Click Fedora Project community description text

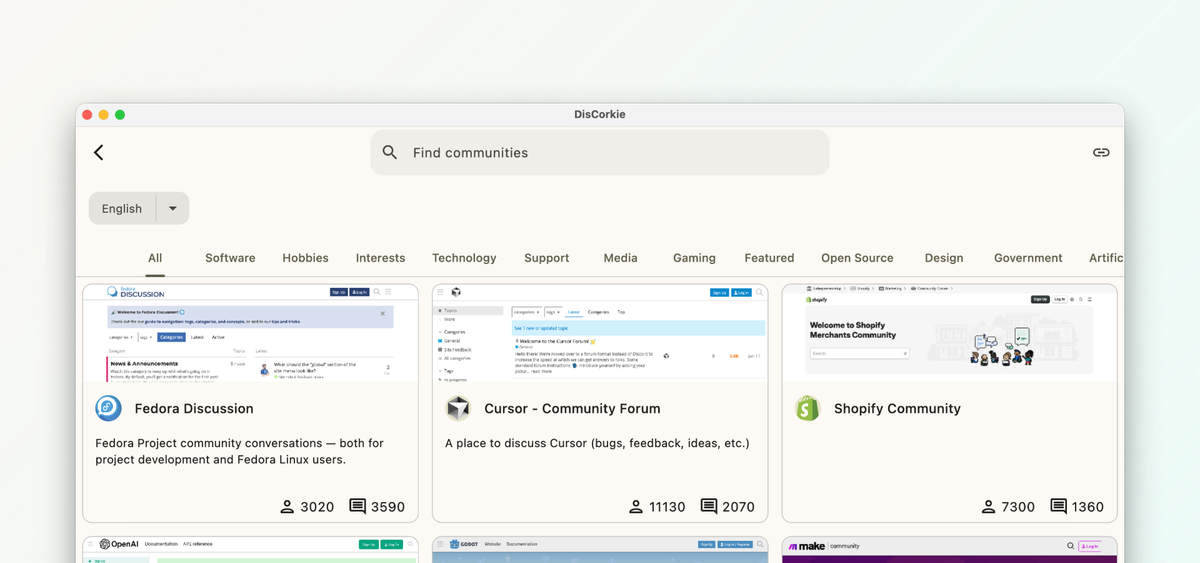tap(239, 451)
